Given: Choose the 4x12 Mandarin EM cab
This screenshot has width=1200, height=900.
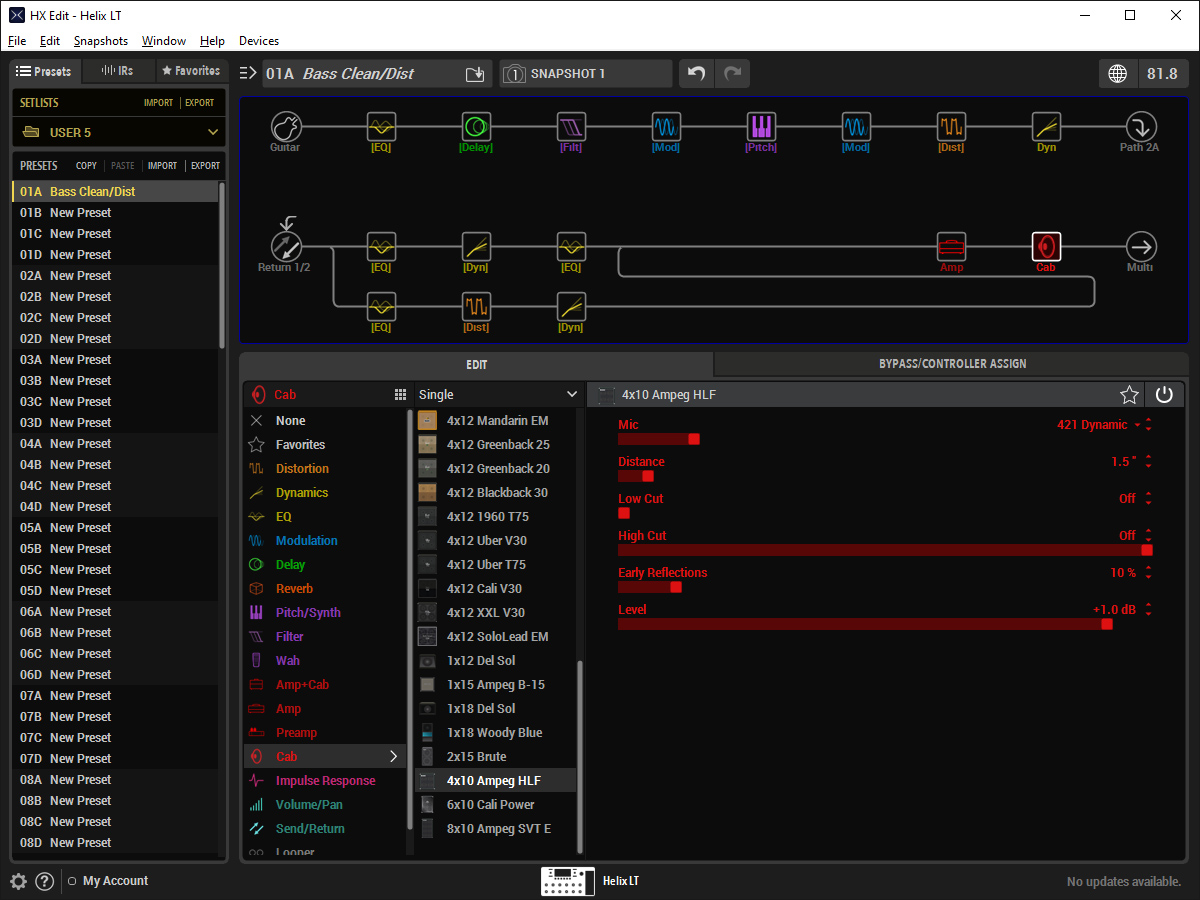Looking at the screenshot, I should 496,421.
